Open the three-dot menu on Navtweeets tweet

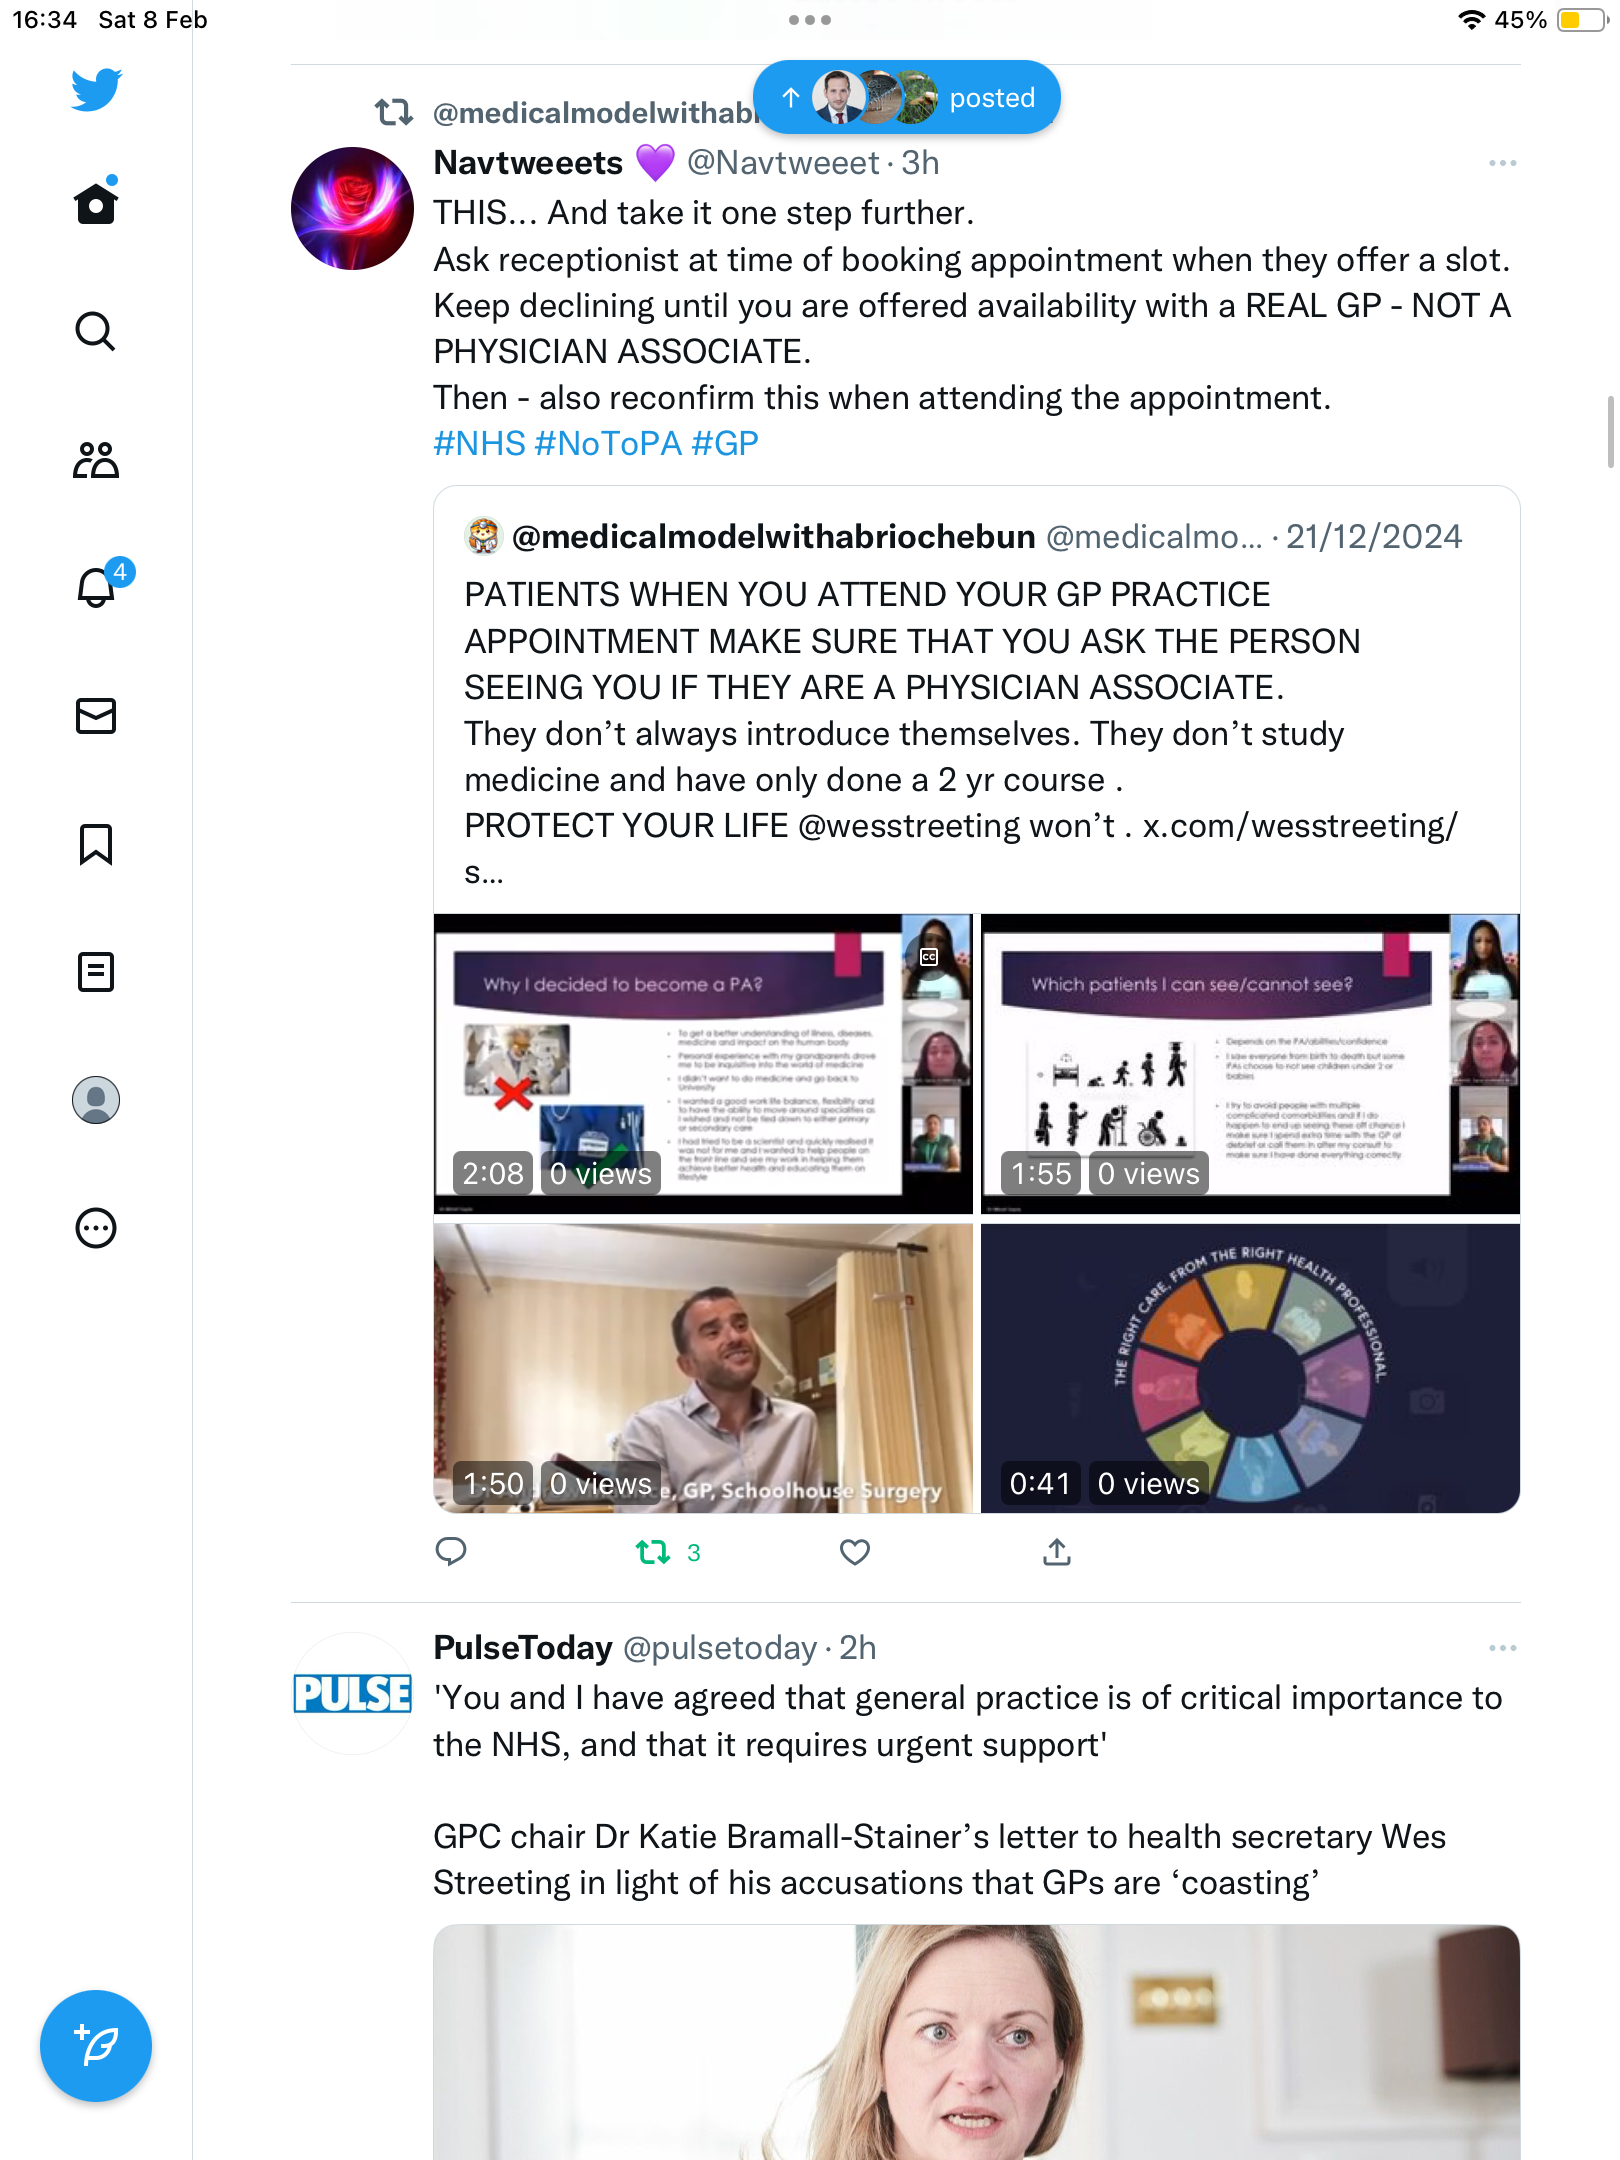tap(1502, 163)
